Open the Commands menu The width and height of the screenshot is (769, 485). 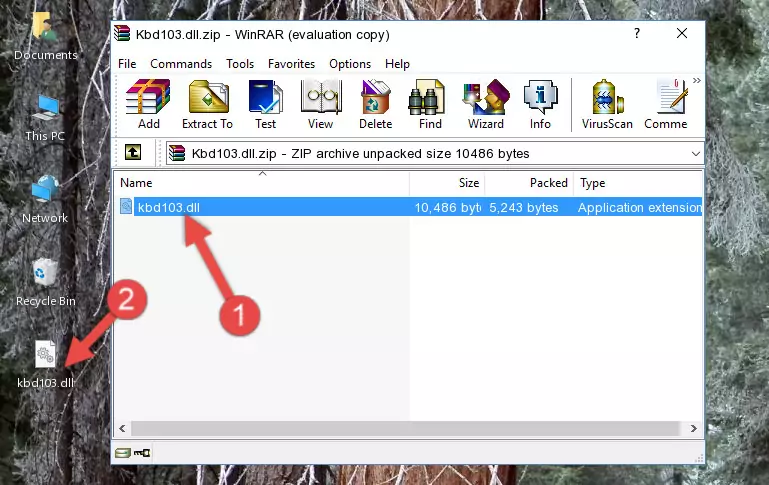coord(181,64)
